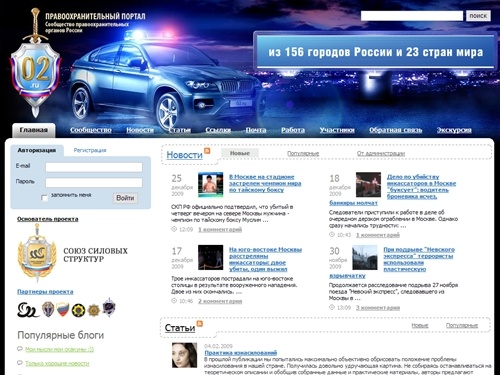Open '3 комментария' link beside 13:09
Viewport: 500px width, 375px height.
378,308
